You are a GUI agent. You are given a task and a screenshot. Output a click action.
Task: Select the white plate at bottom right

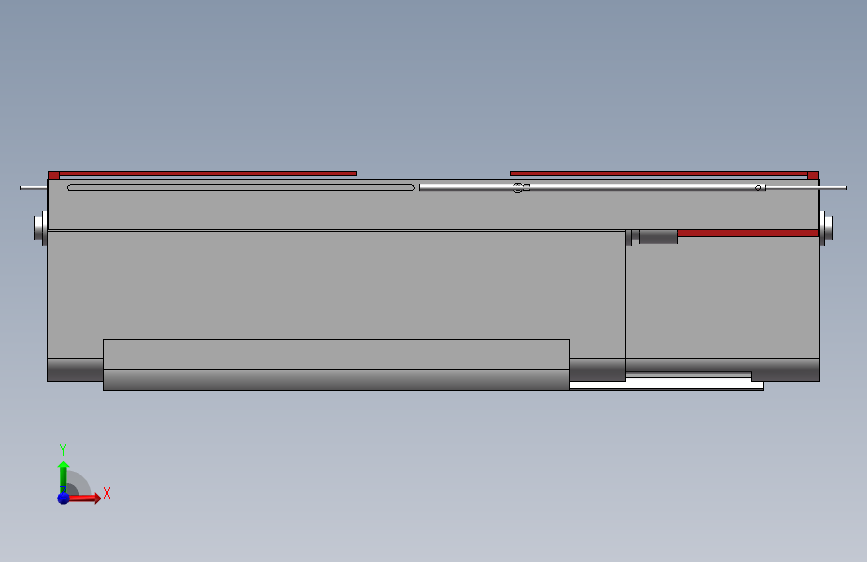[666, 383]
